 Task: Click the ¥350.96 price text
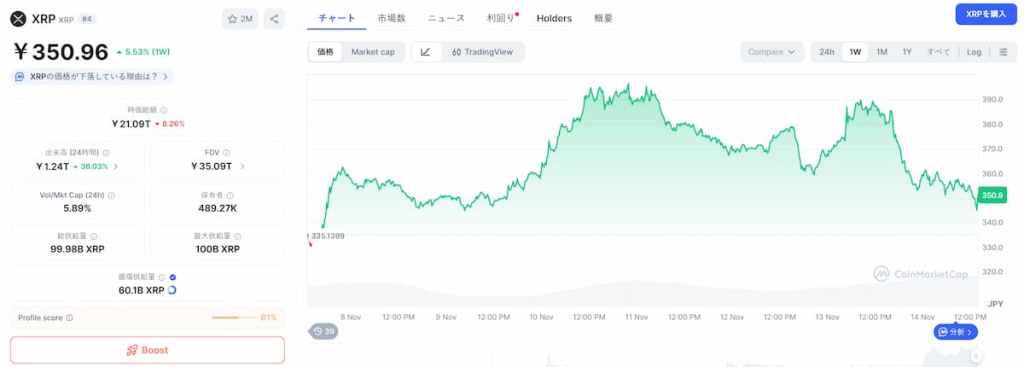61,52
